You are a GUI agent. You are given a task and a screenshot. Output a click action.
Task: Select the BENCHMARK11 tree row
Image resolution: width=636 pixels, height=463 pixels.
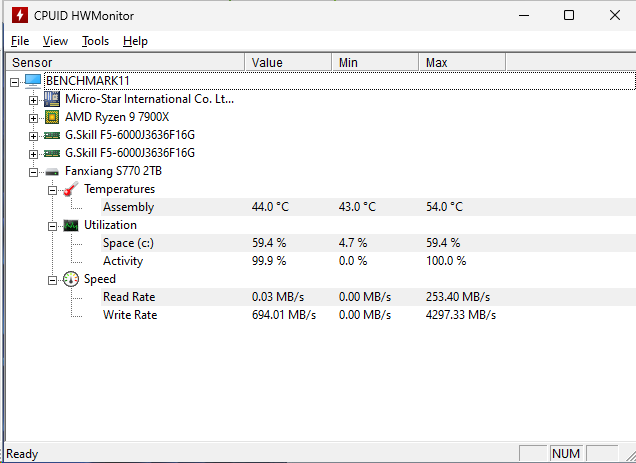(x=339, y=81)
